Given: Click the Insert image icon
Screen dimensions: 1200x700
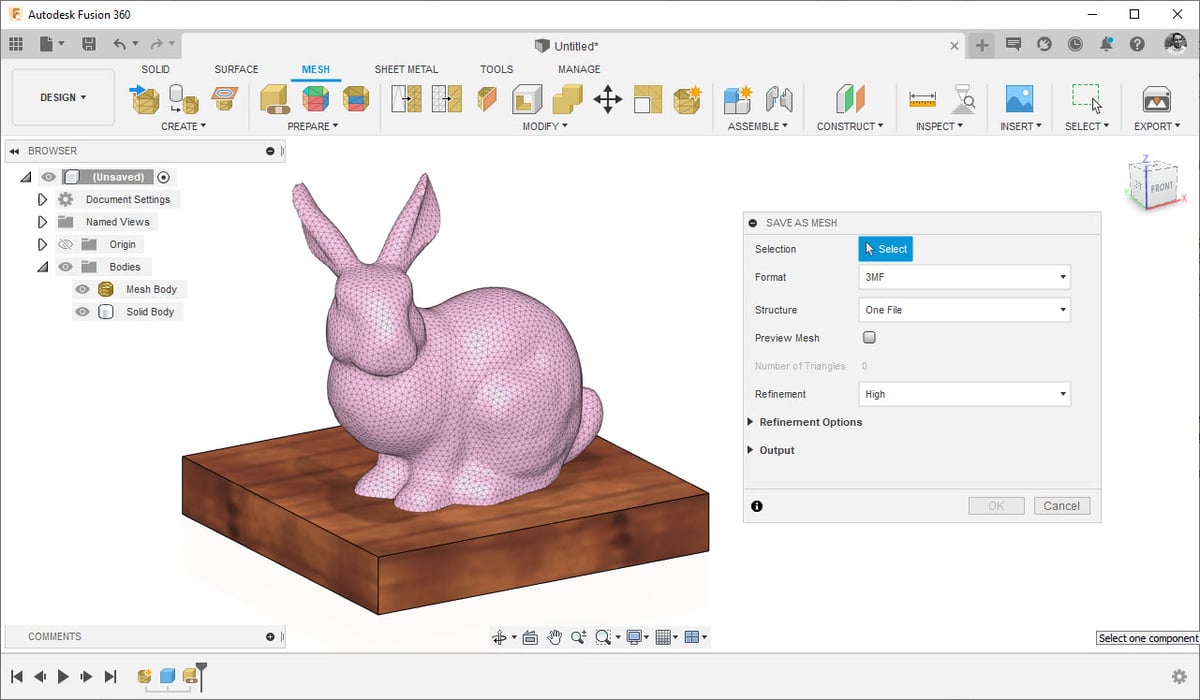Looking at the screenshot, I should [x=1019, y=99].
